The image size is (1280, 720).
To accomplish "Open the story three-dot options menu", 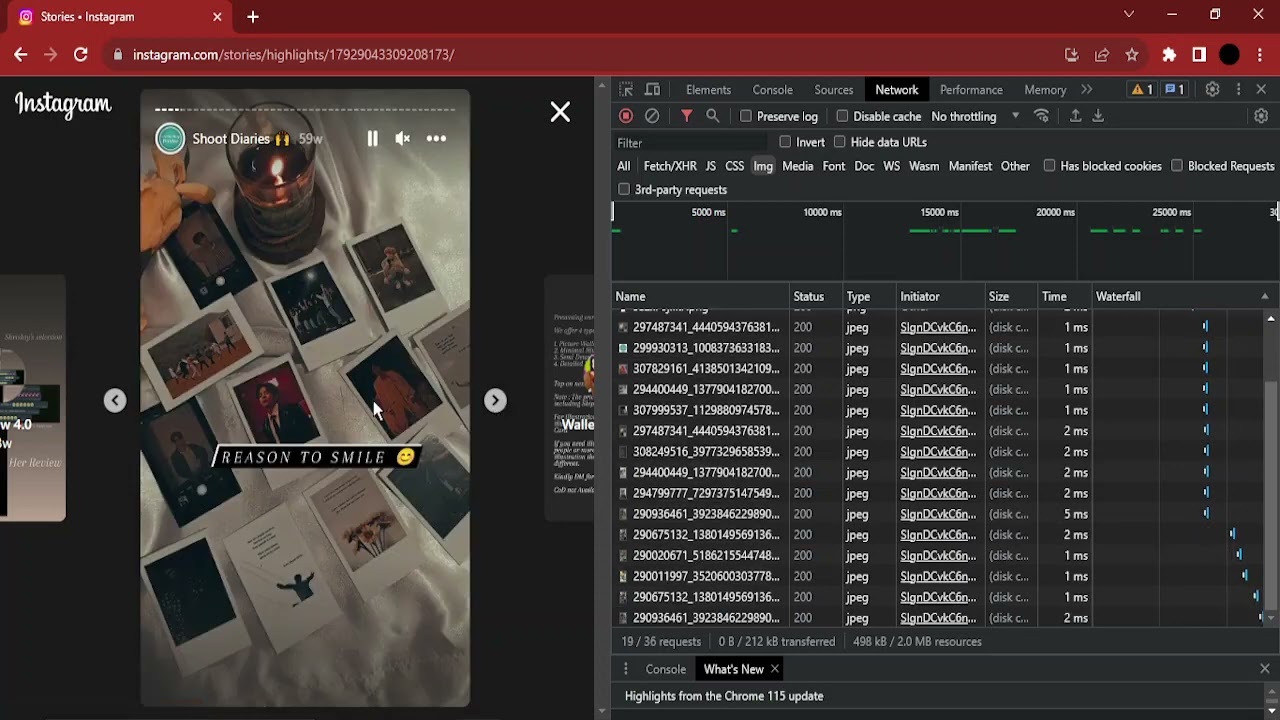I will click(x=436, y=139).
